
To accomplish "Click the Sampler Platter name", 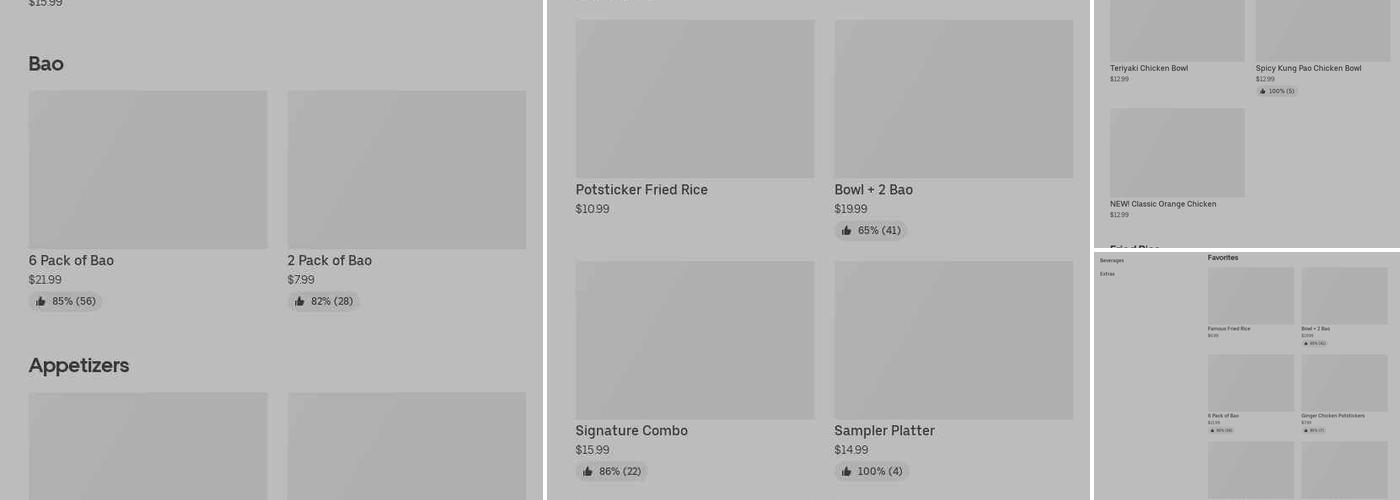I will [884, 431].
